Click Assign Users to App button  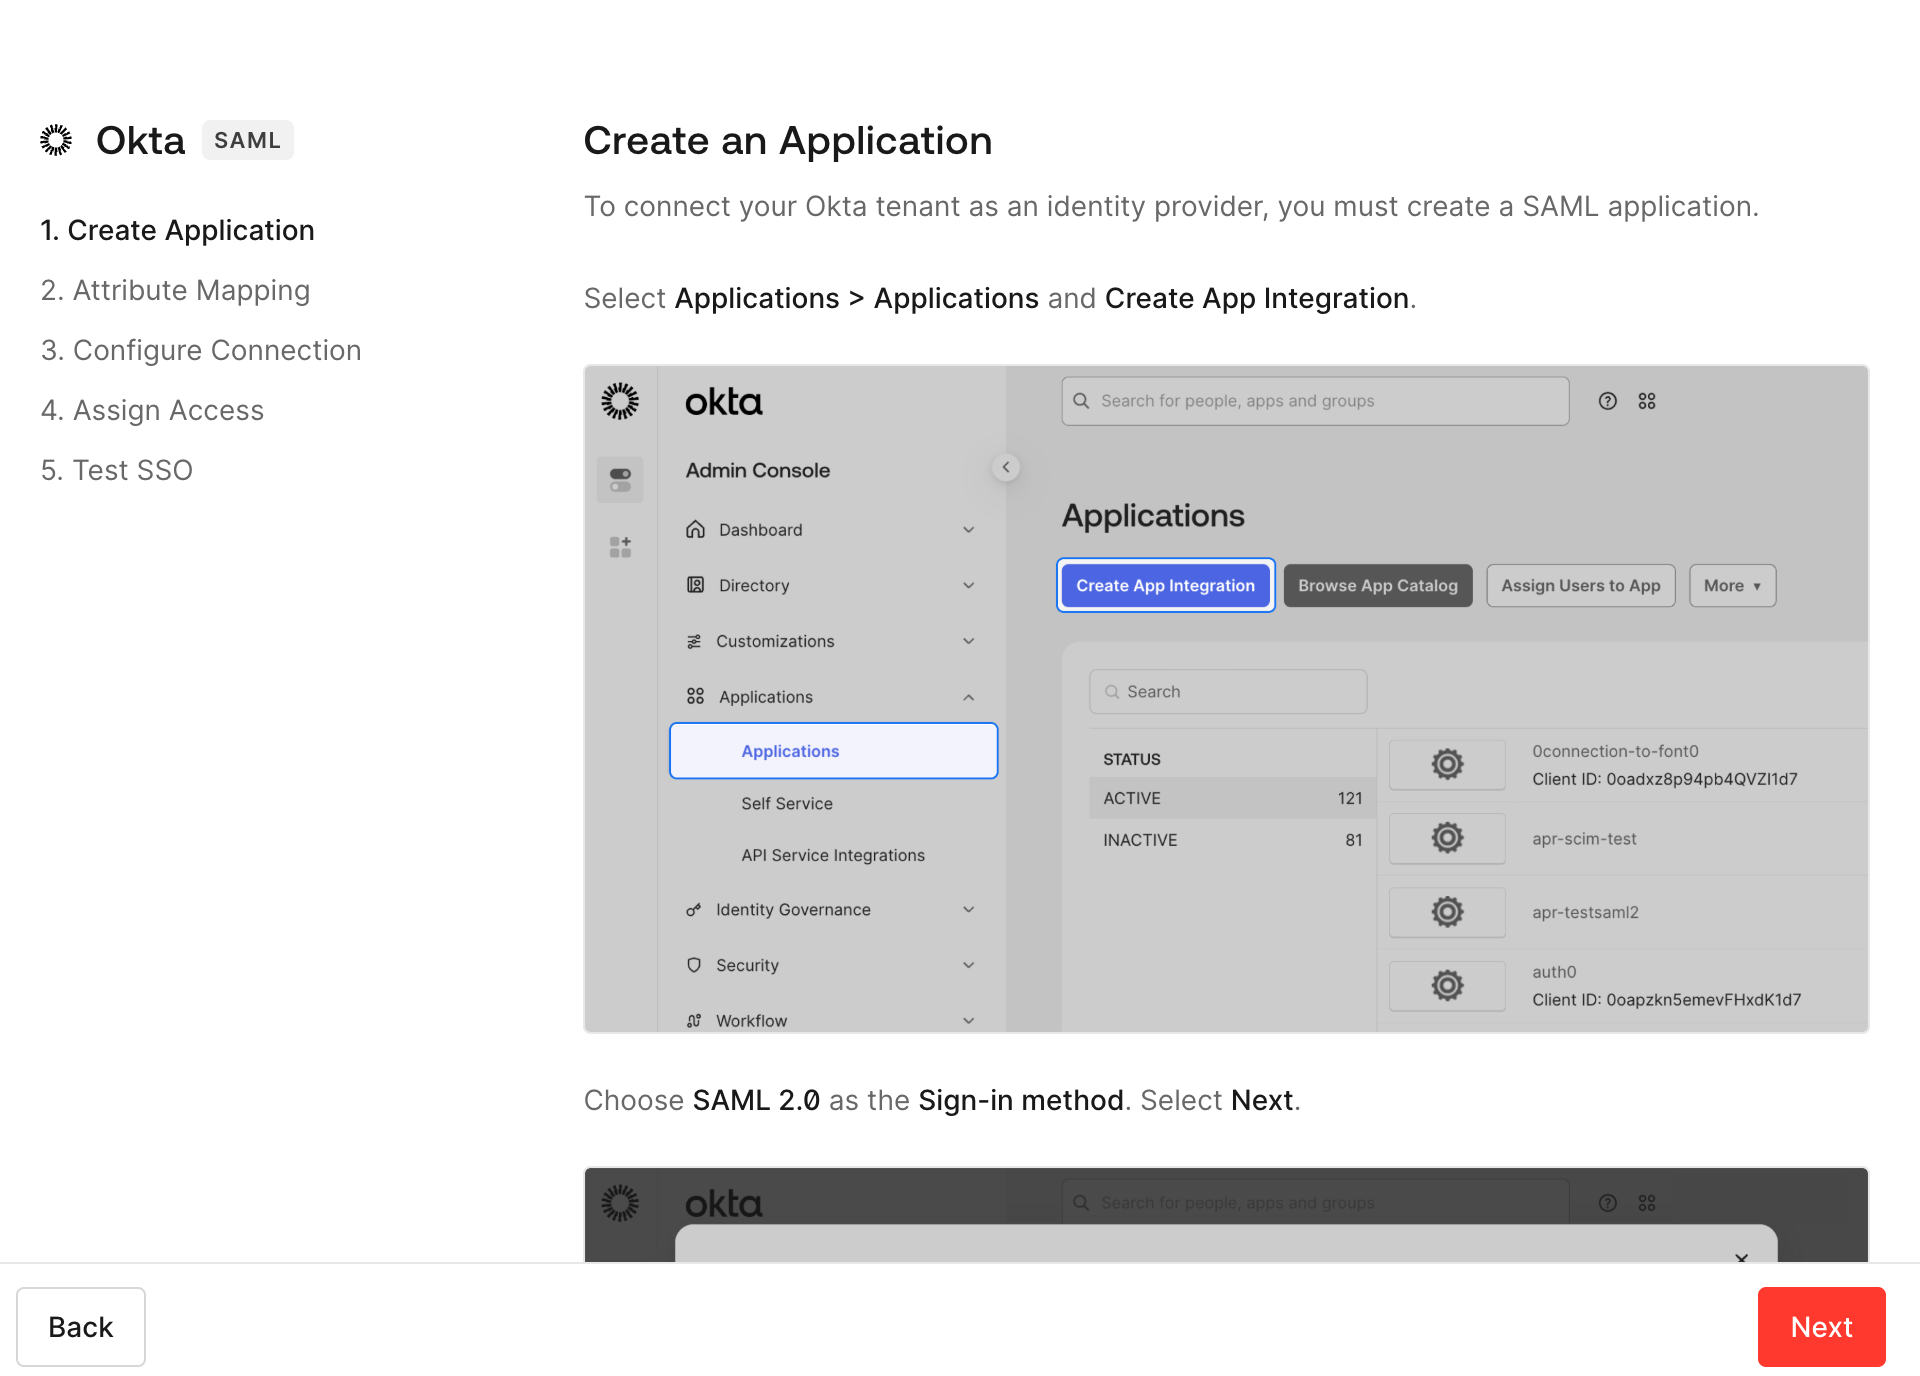tap(1581, 586)
